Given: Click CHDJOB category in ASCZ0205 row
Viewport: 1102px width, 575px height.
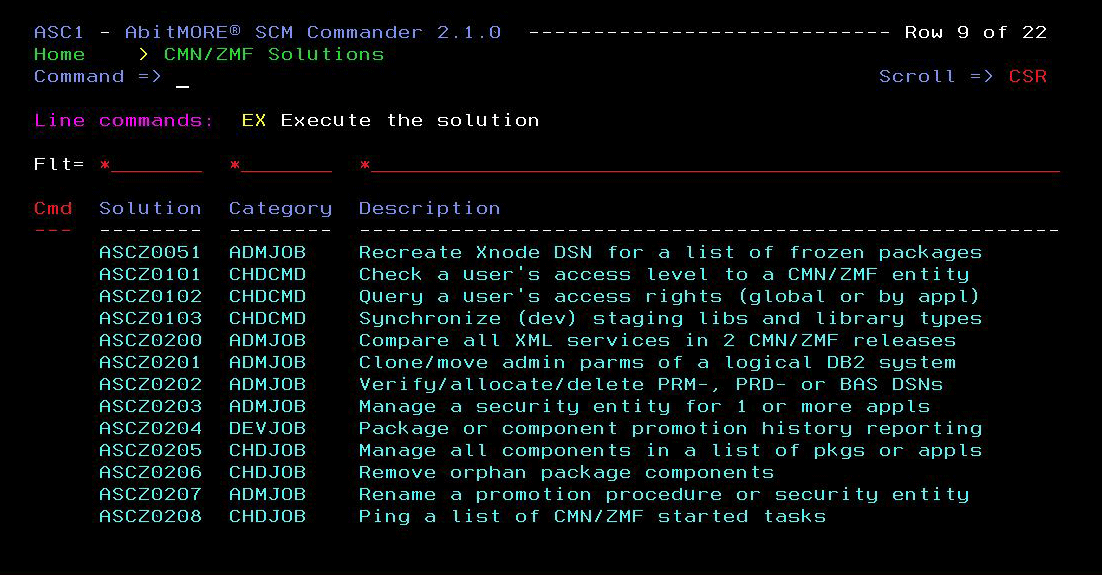Looking at the screenshot, I should [268, 451].
